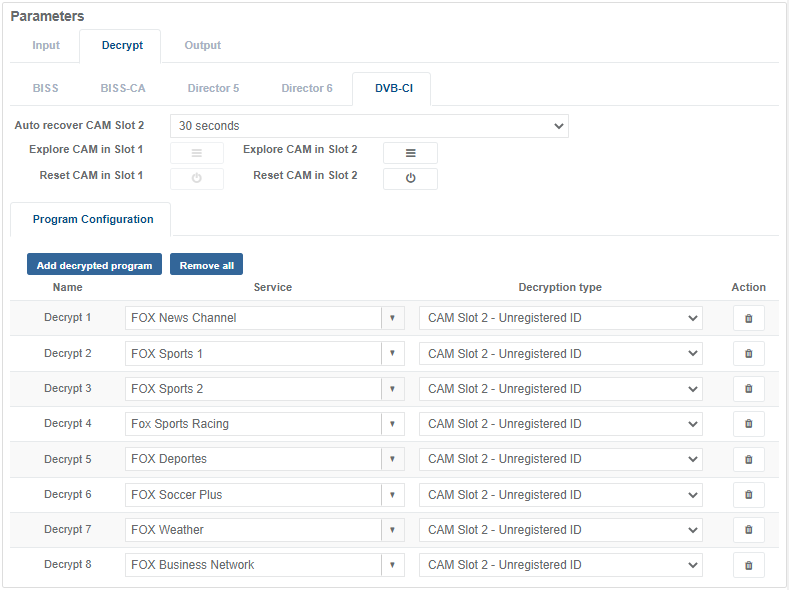Open the BISS-CA tab

123,88
